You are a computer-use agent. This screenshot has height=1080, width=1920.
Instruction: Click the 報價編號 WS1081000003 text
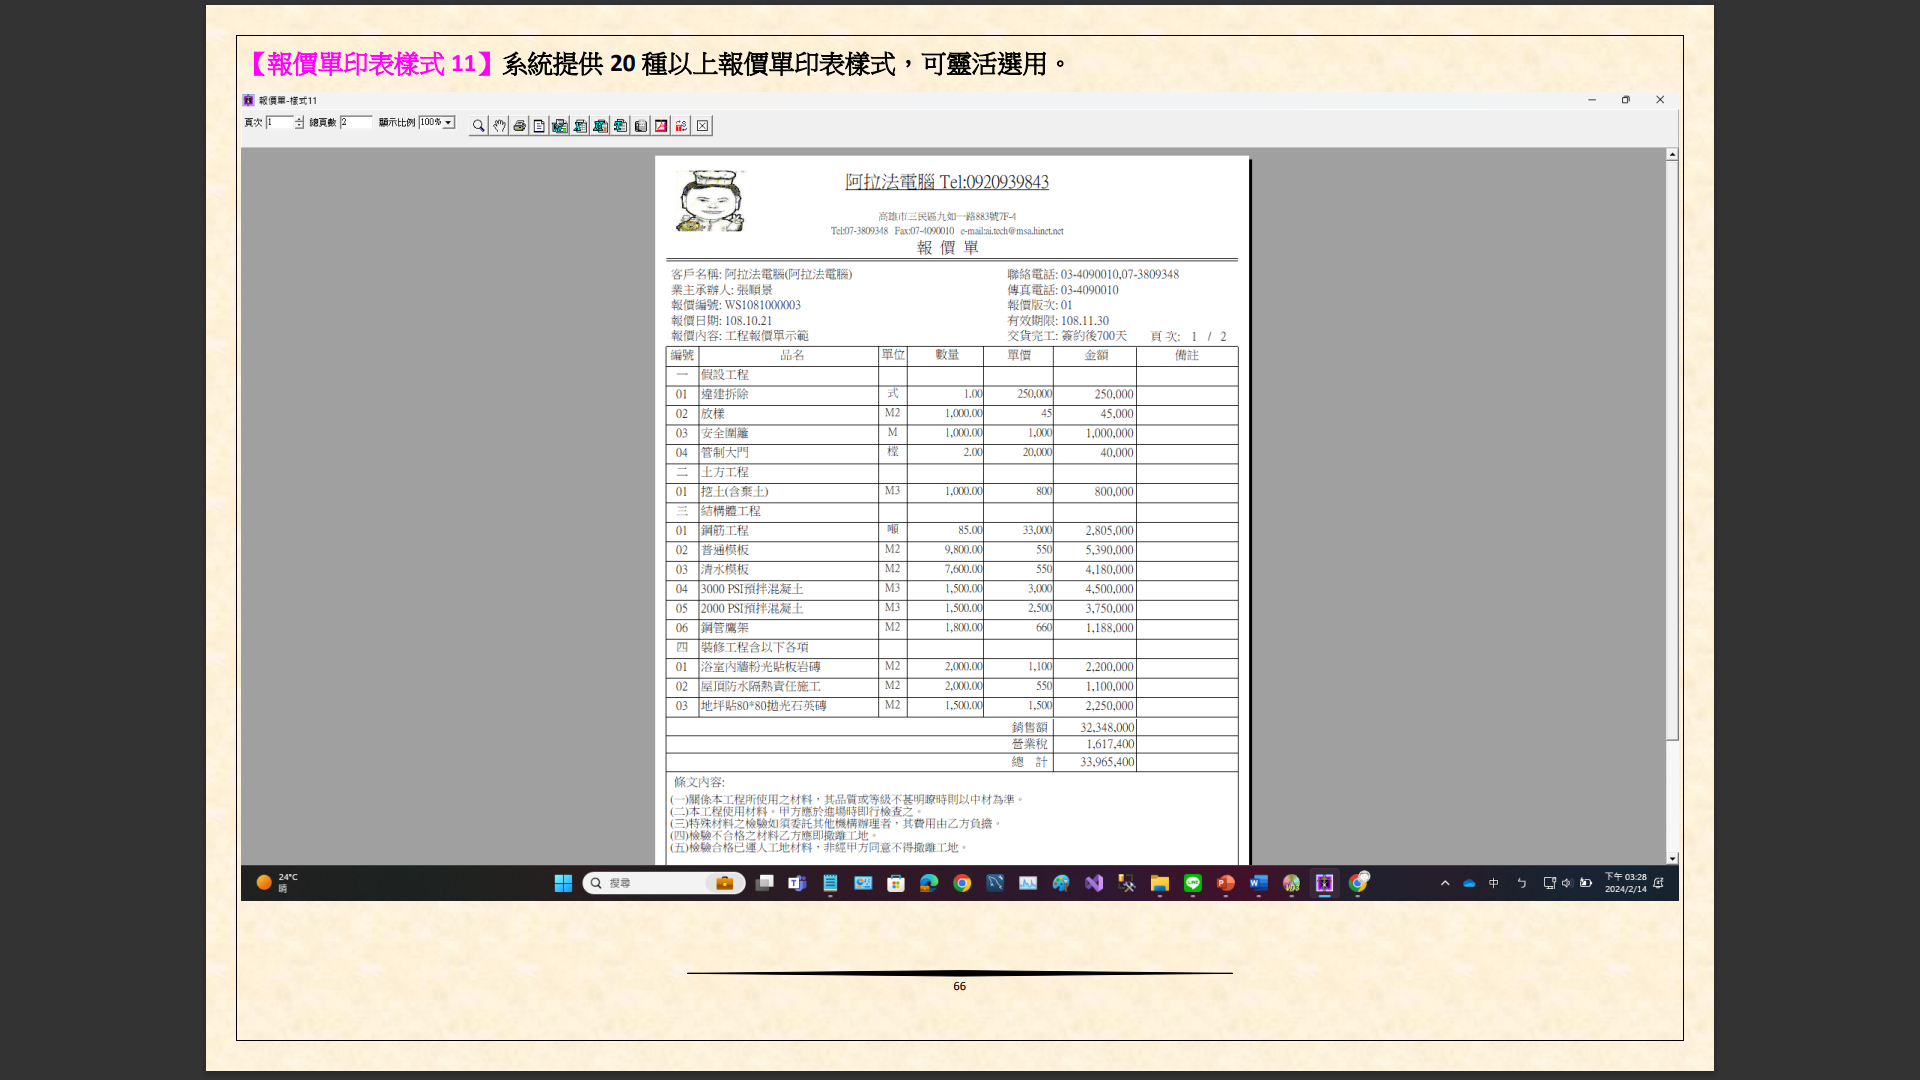pyautogui.click(x=736, y=305)
